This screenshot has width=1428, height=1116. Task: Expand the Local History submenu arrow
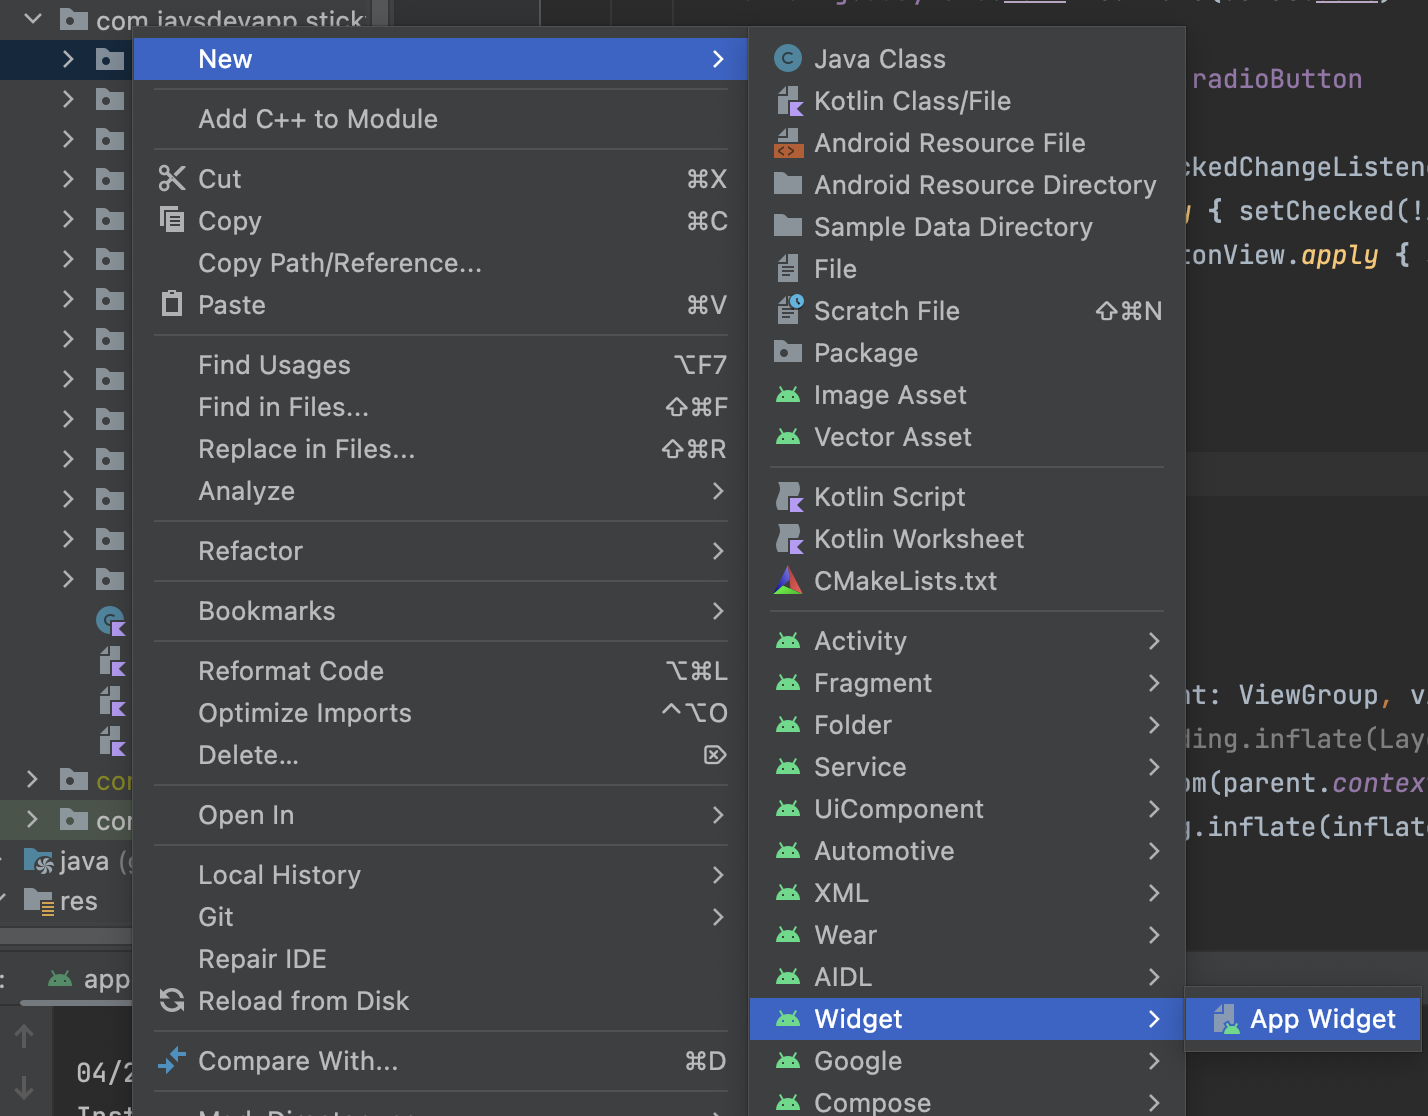(x=718, y=875)
